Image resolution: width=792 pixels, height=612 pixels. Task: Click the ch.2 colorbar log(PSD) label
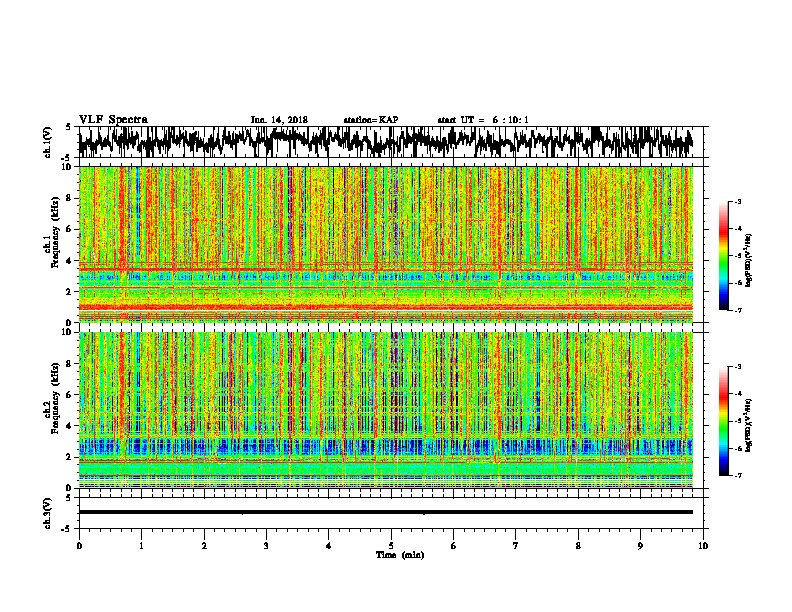tap(749, 425)
